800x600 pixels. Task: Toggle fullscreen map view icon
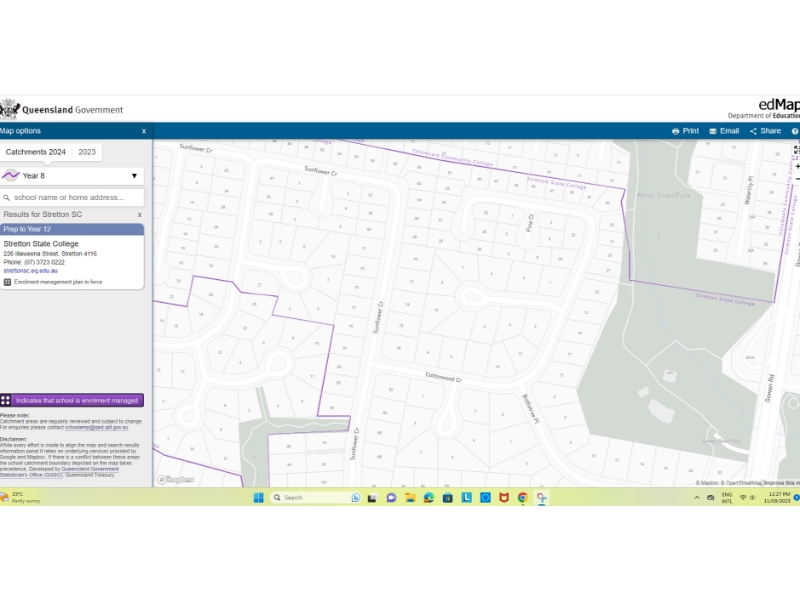click(x=797, y=150)
